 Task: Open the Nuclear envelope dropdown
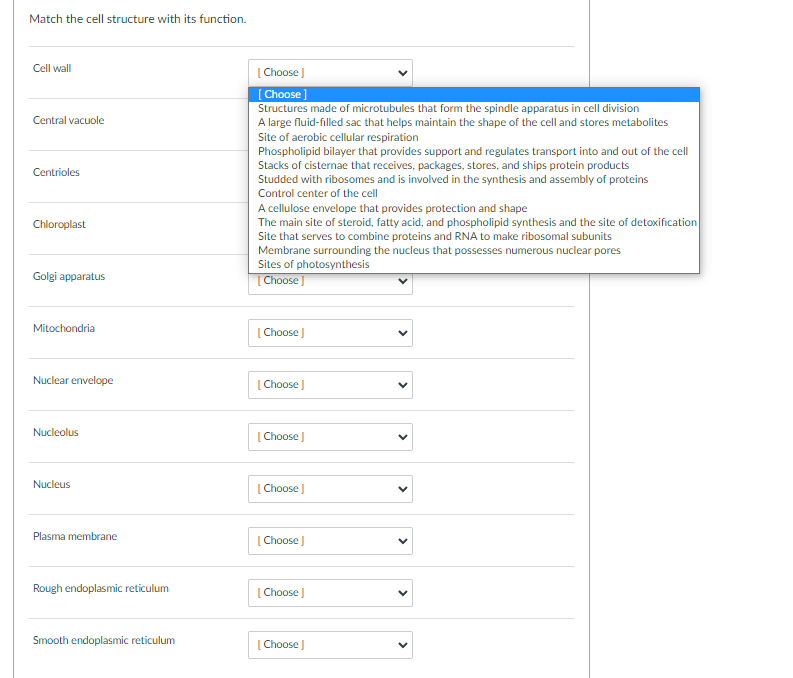(330, 385)
